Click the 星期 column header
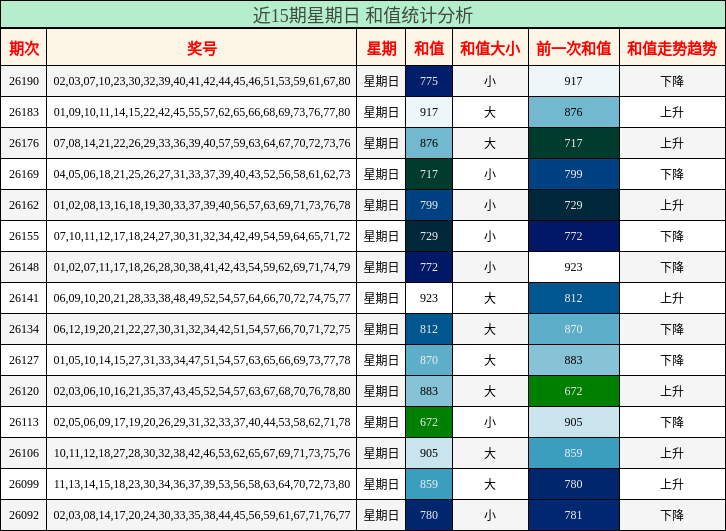Viewport: 726px width, 531px height. (381, 48)
